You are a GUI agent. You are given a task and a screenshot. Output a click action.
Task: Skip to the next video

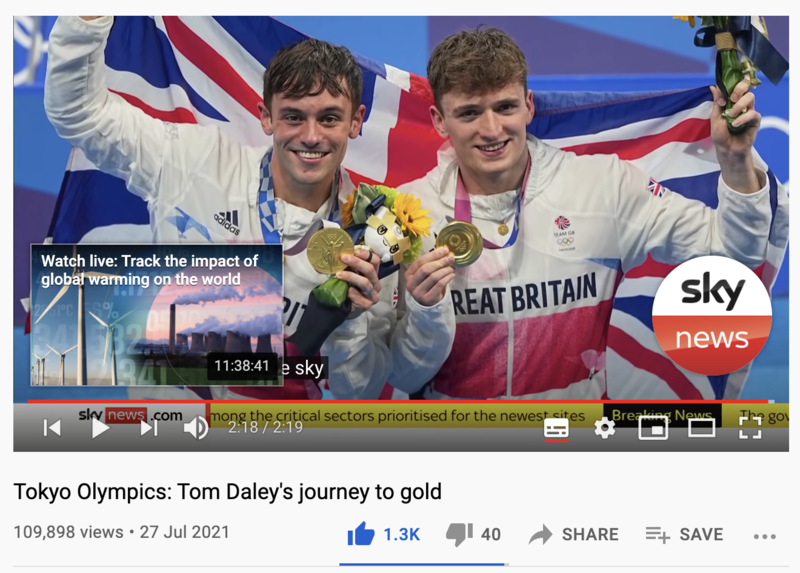(148, 428)
